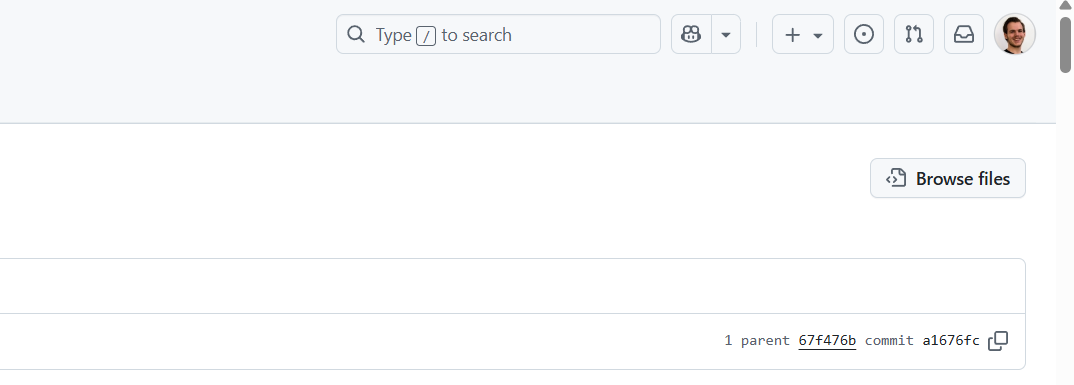
Task: Open the Copilot chat icon
Action: pyautogui.click(x=691, y=34)
